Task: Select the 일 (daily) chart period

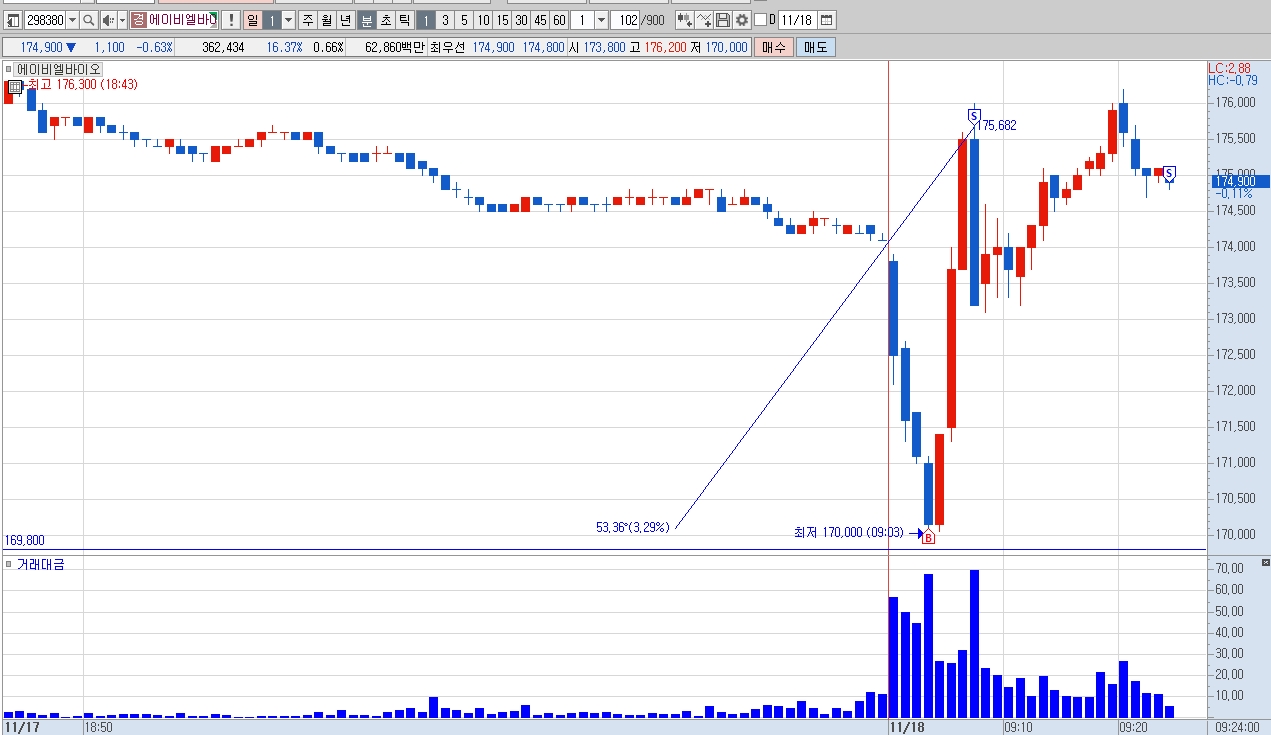Action: point(252,20)
